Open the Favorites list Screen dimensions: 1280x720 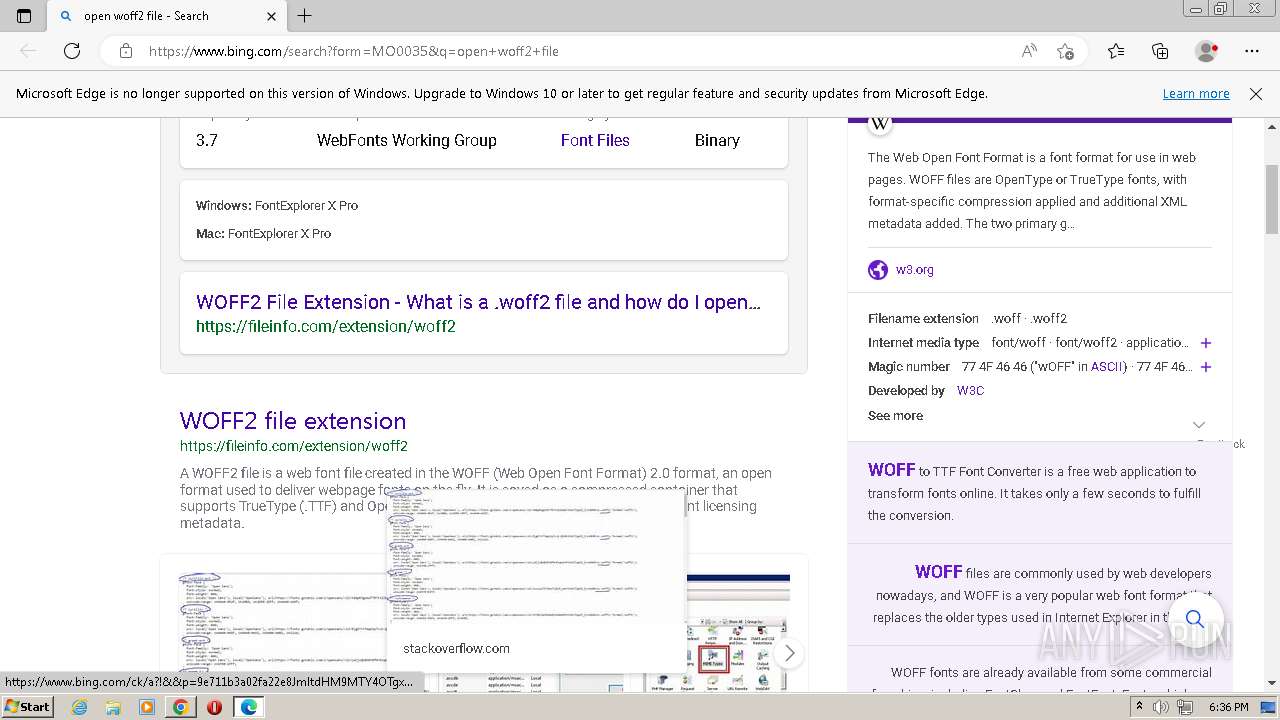[1116, 51]
